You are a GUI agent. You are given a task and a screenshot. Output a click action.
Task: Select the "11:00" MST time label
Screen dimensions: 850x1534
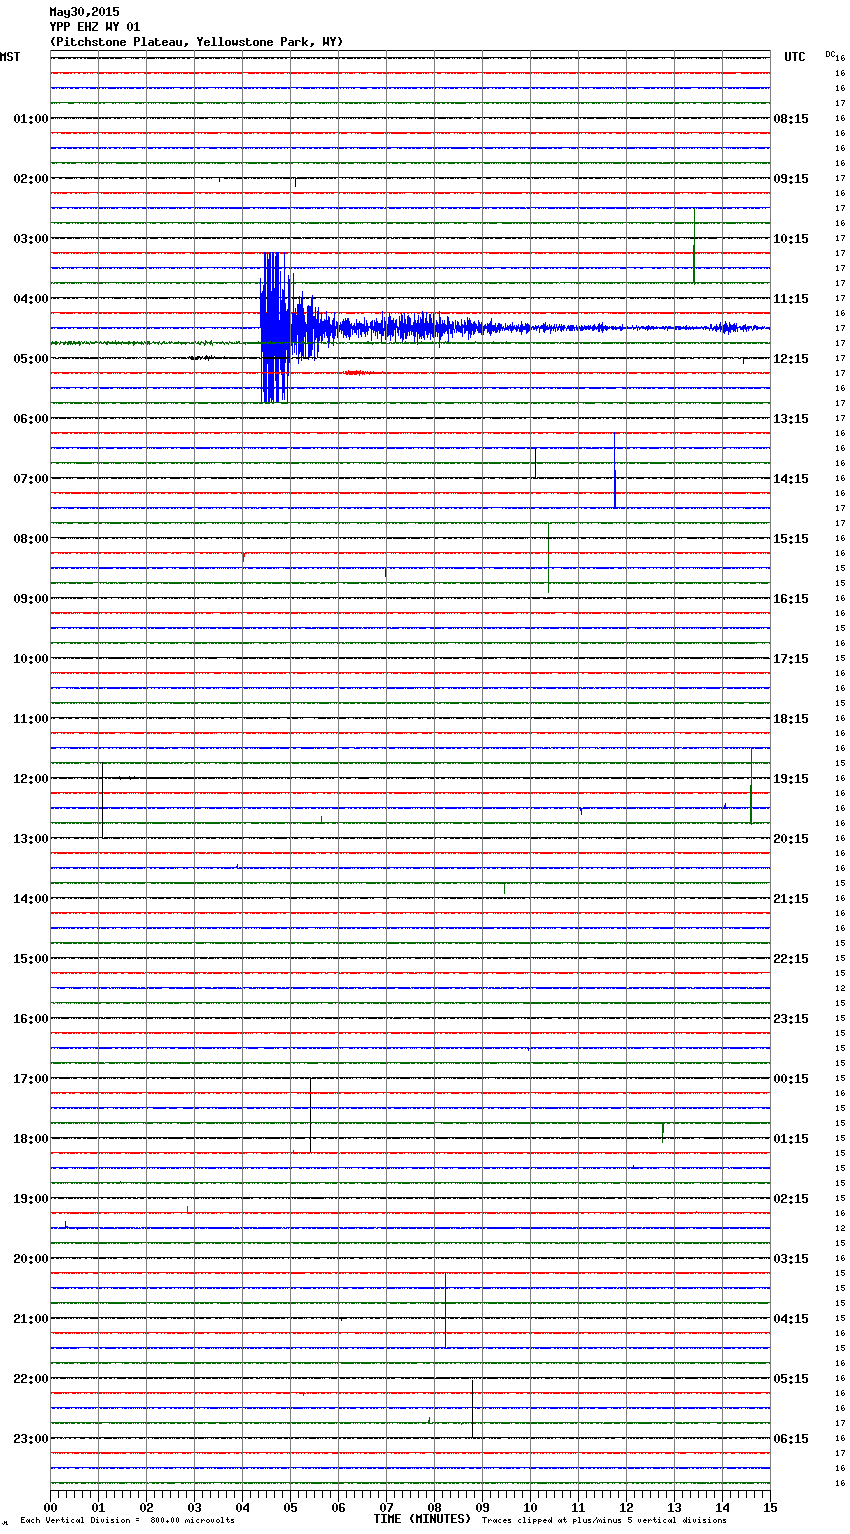(x=31, y=719)
